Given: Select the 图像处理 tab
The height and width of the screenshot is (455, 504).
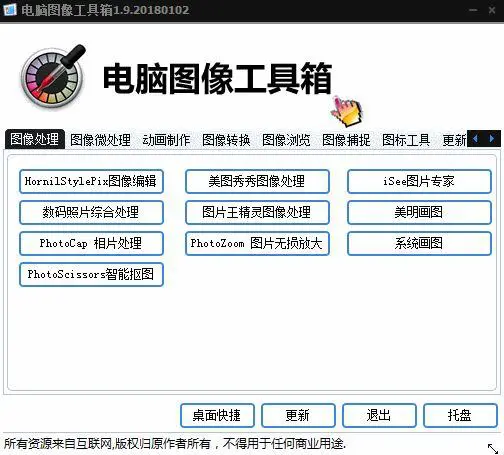Looking at the screenshot, I should click(35, 139).
